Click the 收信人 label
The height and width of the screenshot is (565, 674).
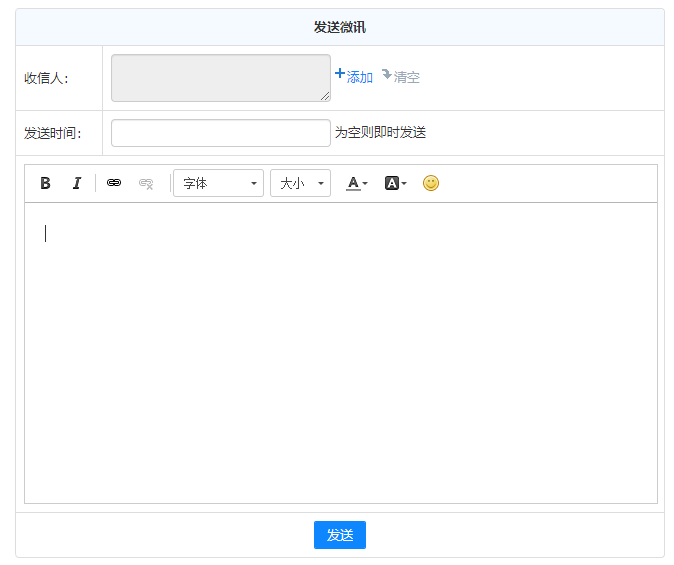pos(46,78)
